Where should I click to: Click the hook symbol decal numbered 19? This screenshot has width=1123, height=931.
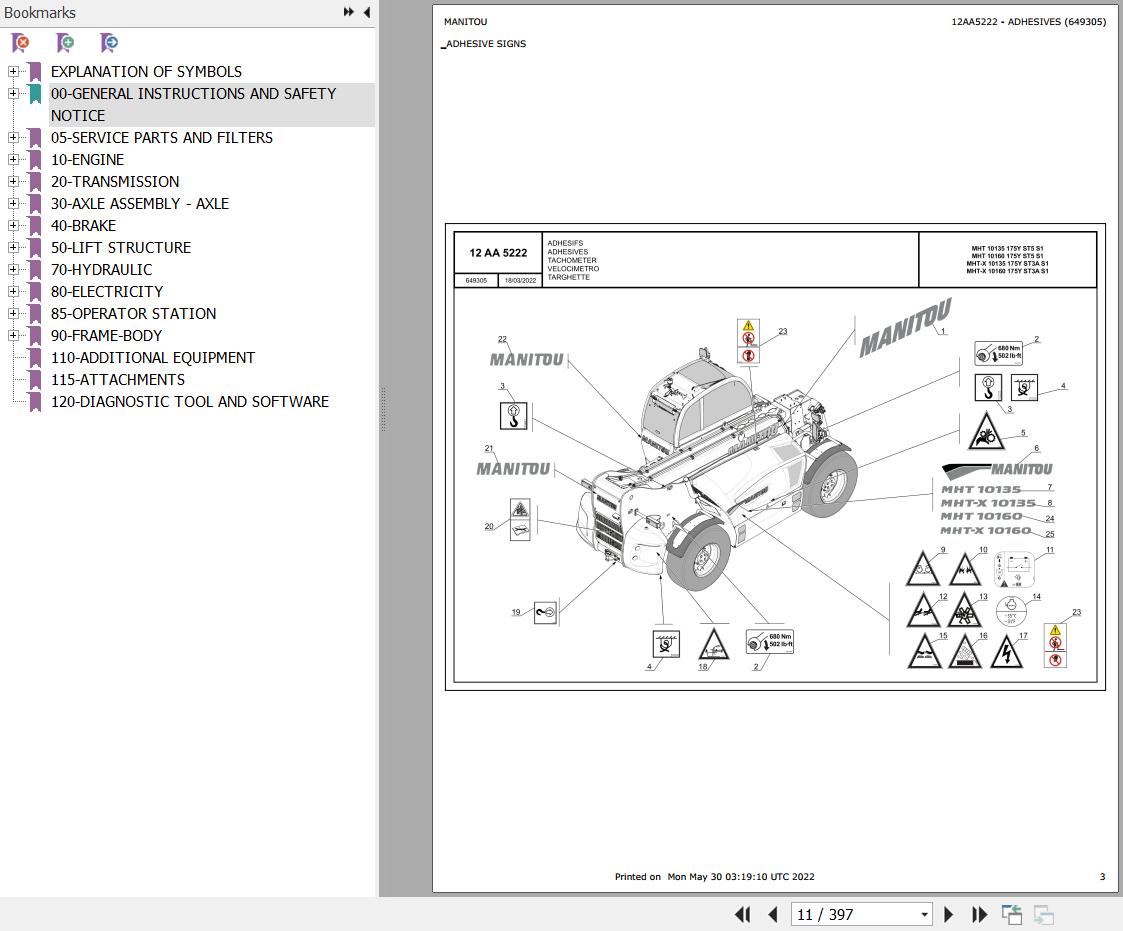(546, 612)
